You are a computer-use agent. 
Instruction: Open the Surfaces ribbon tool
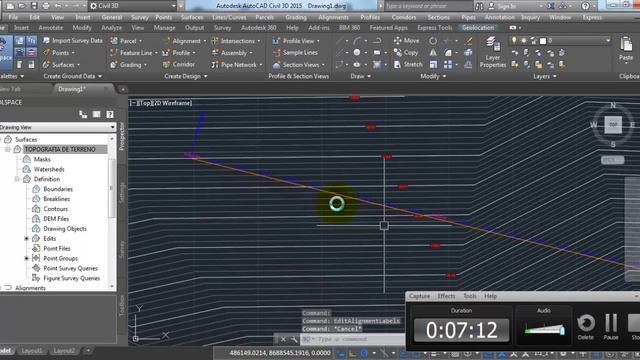coord(61,64)
